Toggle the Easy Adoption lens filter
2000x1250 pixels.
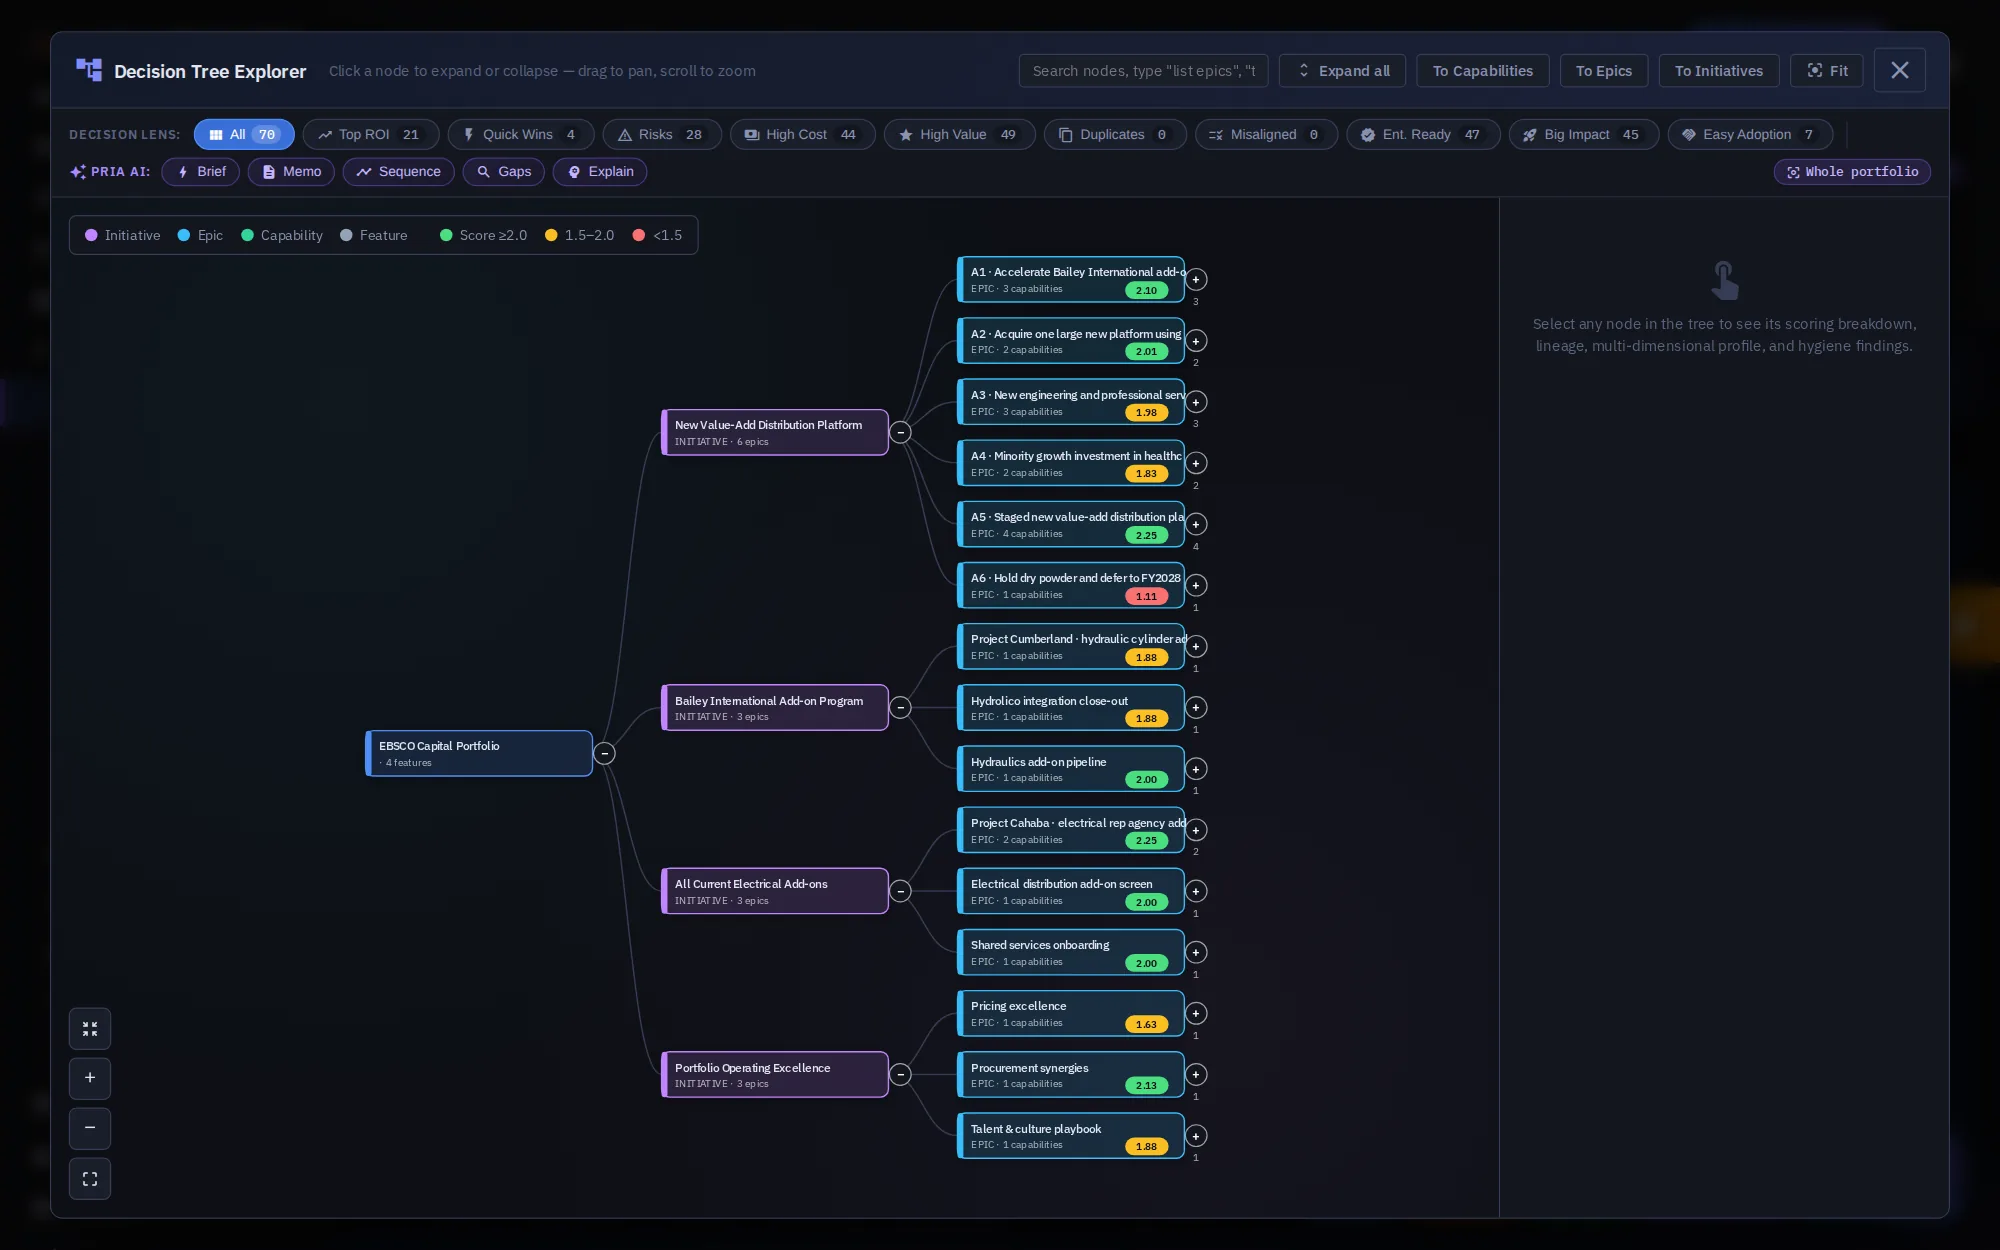click(x=1750, y=135)
